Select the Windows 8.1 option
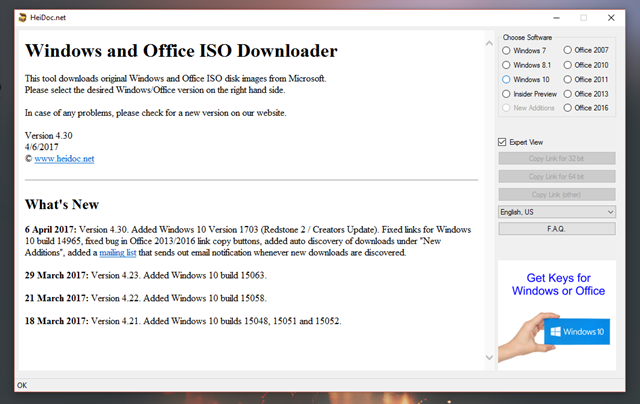Image resolution: width=640 pixels, height=404 pixels. coord(507,64)
